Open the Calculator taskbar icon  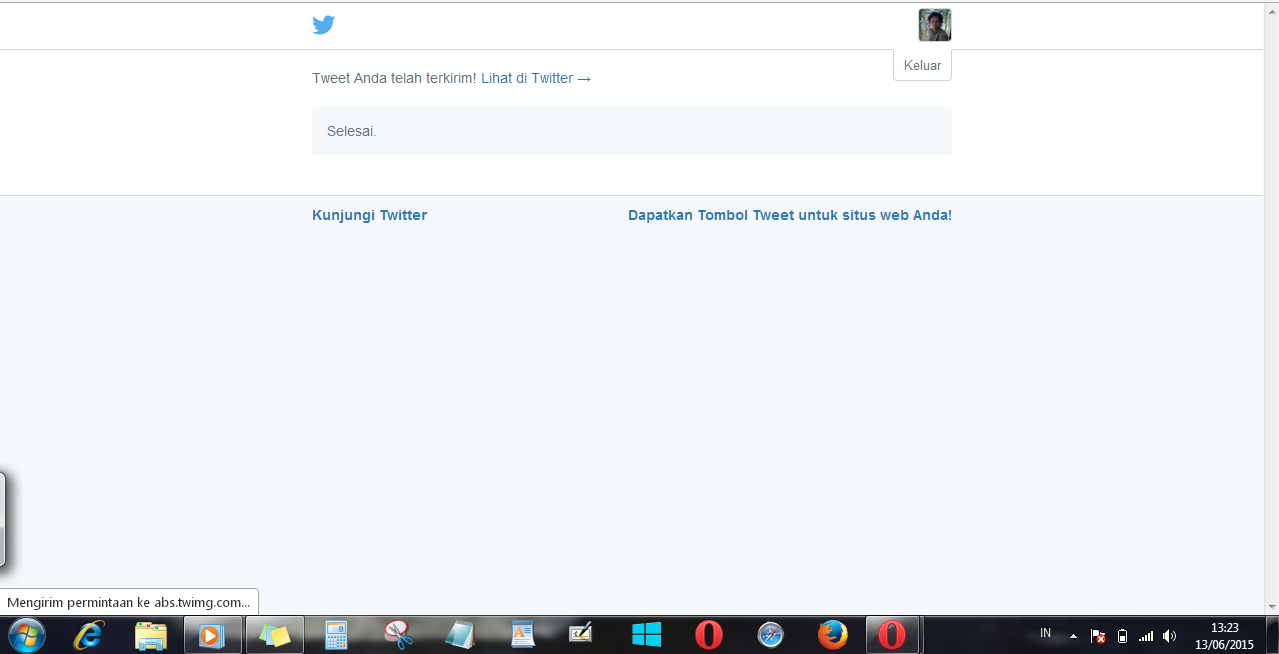[x=336, y=635]
